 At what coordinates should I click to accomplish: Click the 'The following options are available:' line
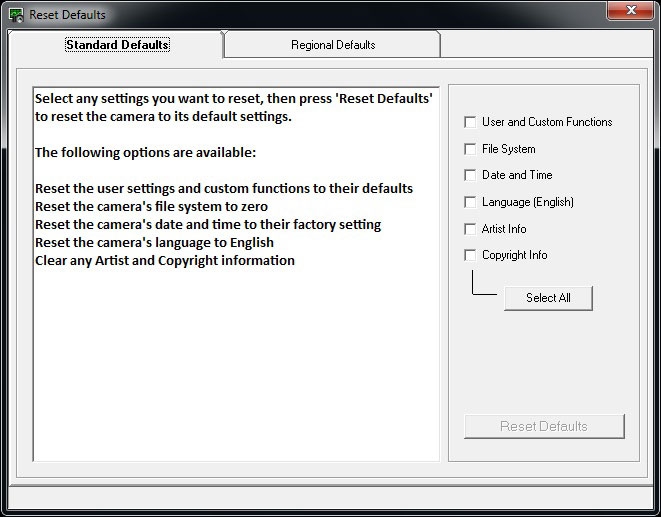[145, 153]
